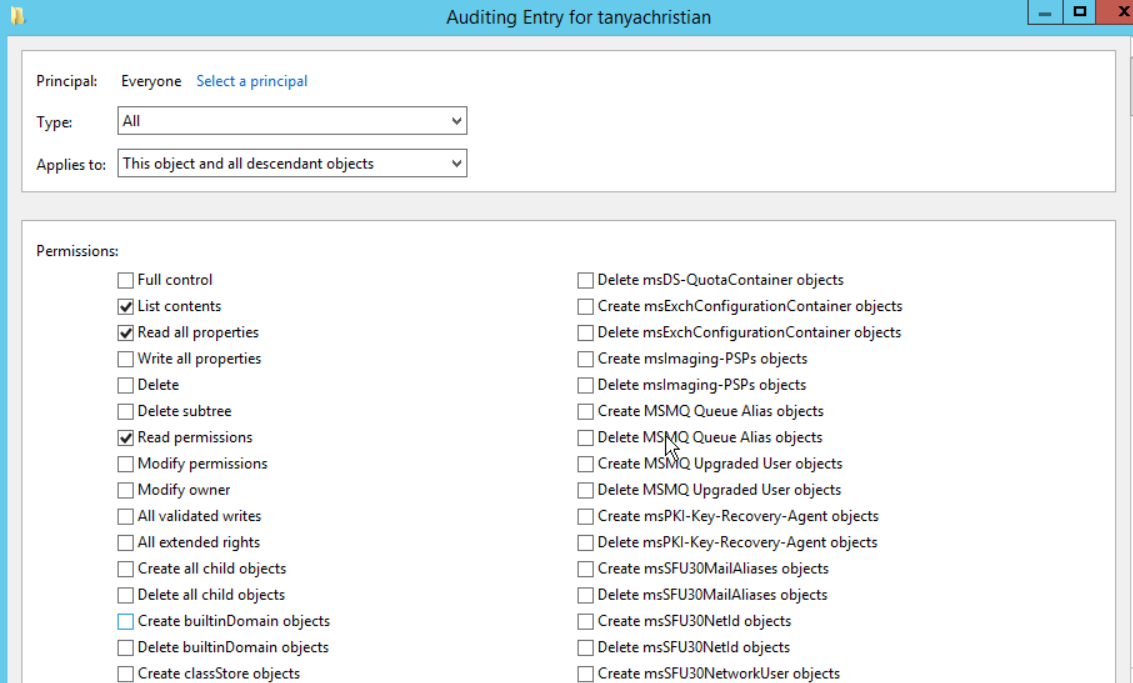Tick the Delete permission checkbox

click(126, 385)
